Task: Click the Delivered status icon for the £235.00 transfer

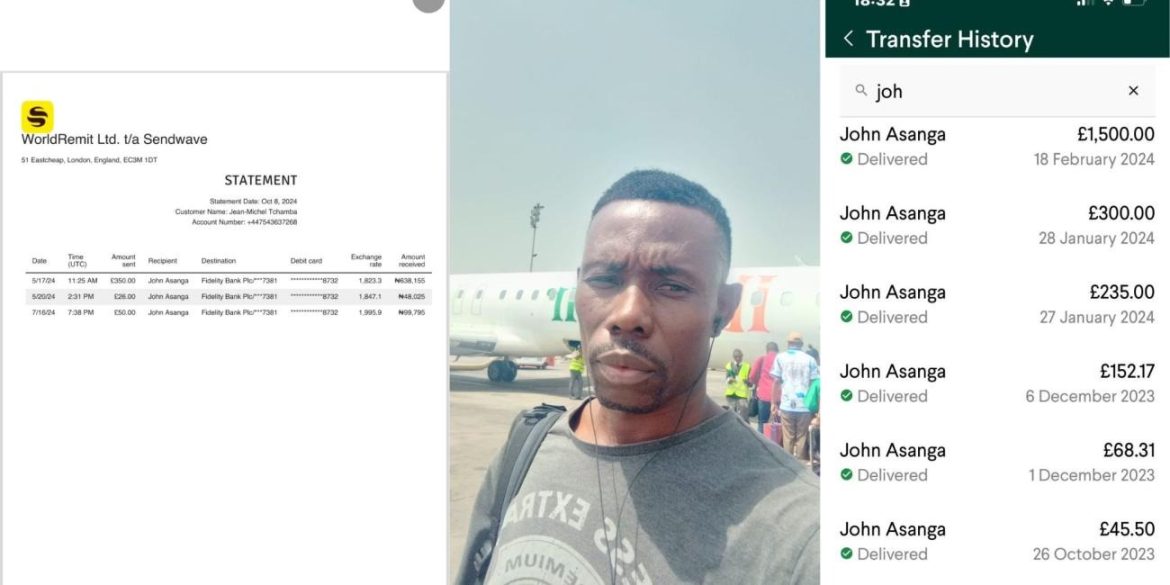Action: point(846,316)
